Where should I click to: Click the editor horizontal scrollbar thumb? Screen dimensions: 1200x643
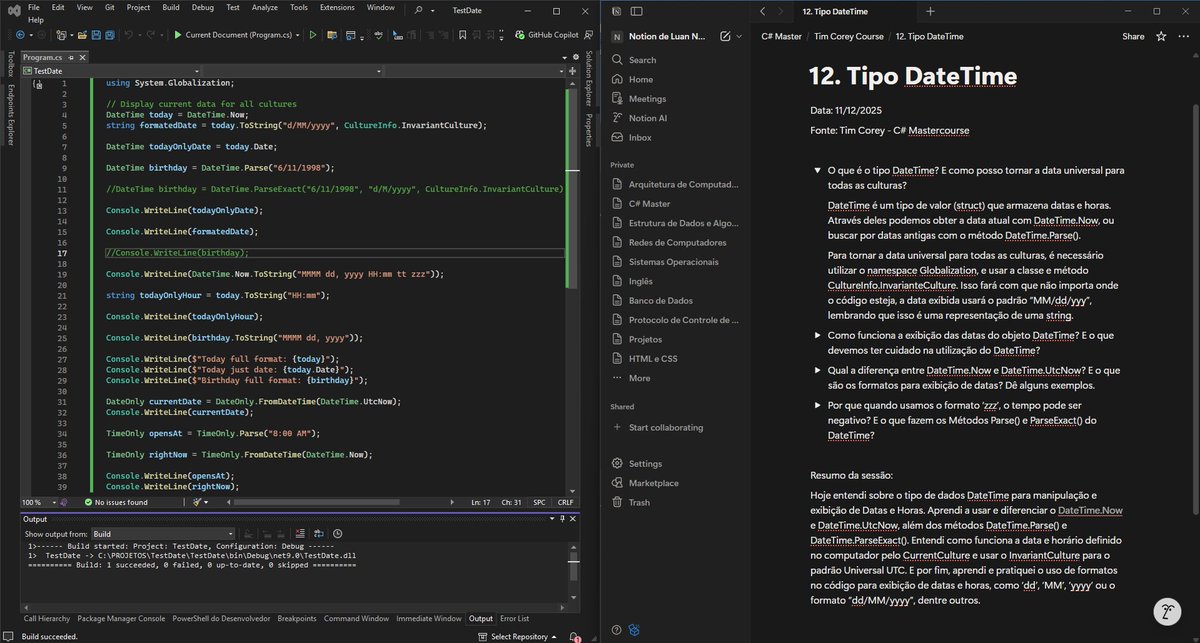pyautogui.click(x=317, y=502)
